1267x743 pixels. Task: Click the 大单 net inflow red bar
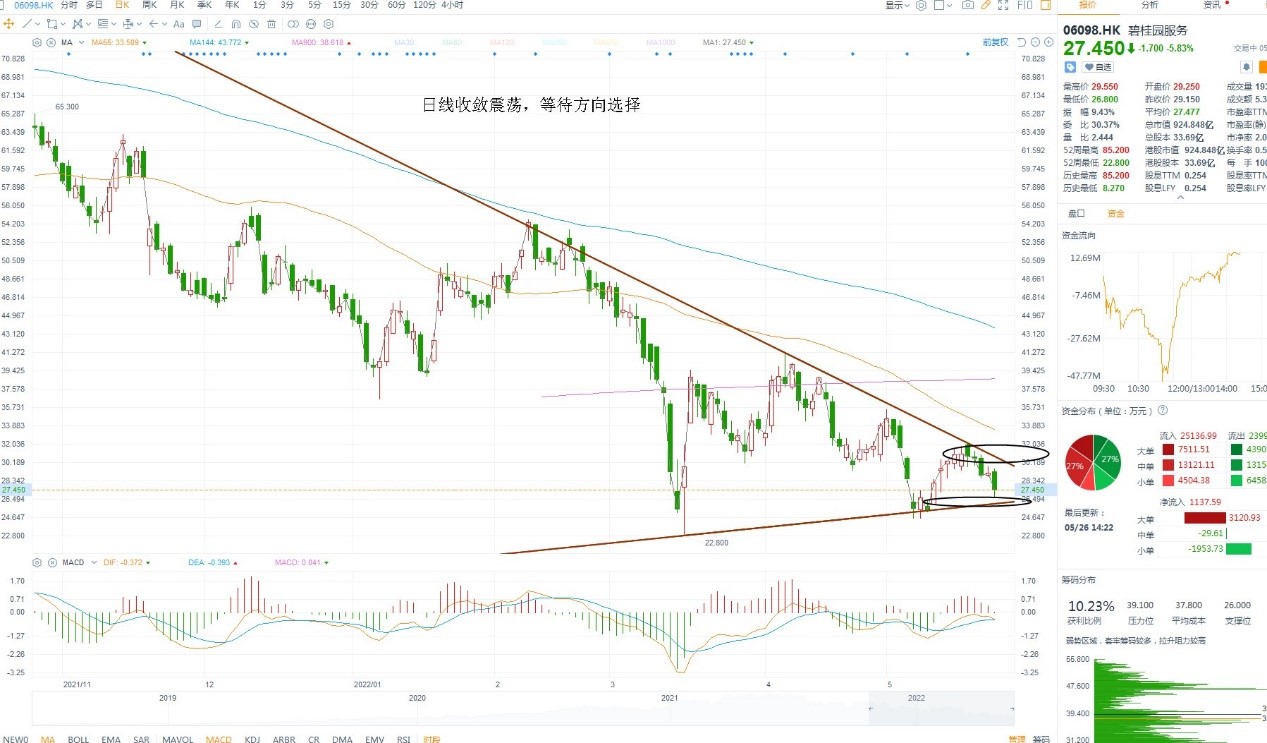1206,518
